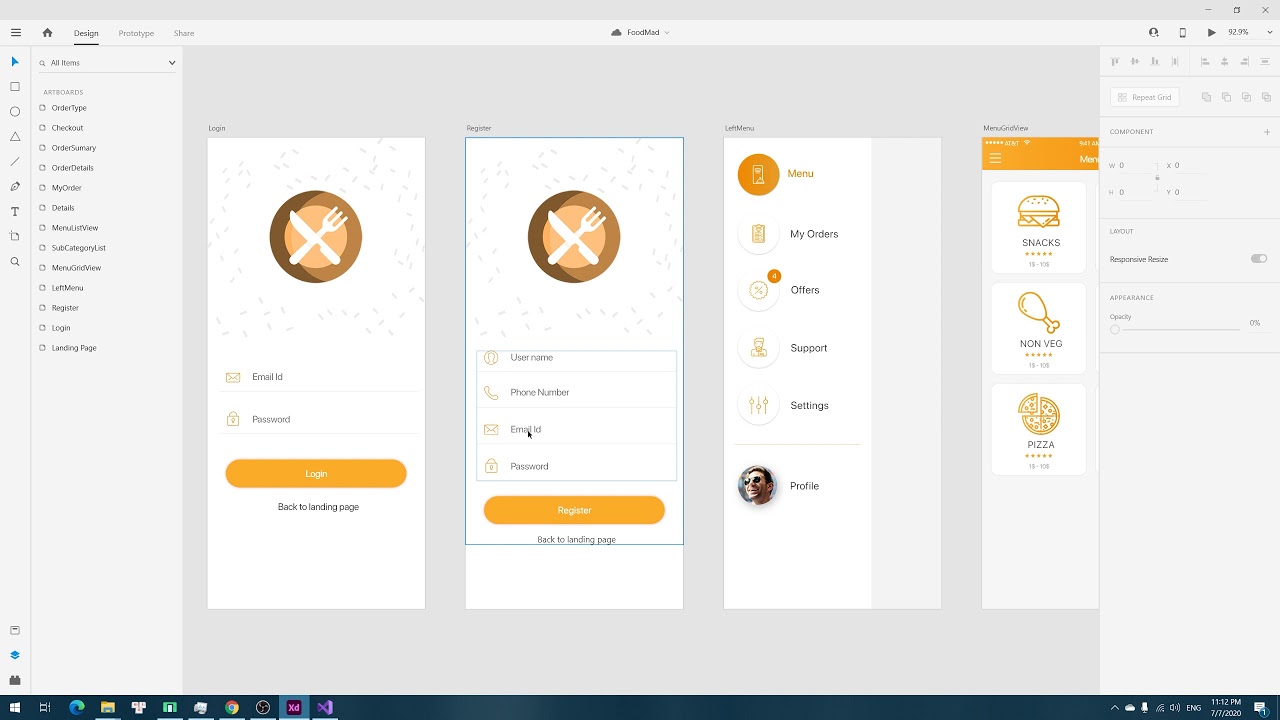Select the Ellipse tool
This screenshot has height=720, width=1280.
click(x=15, y=112)
